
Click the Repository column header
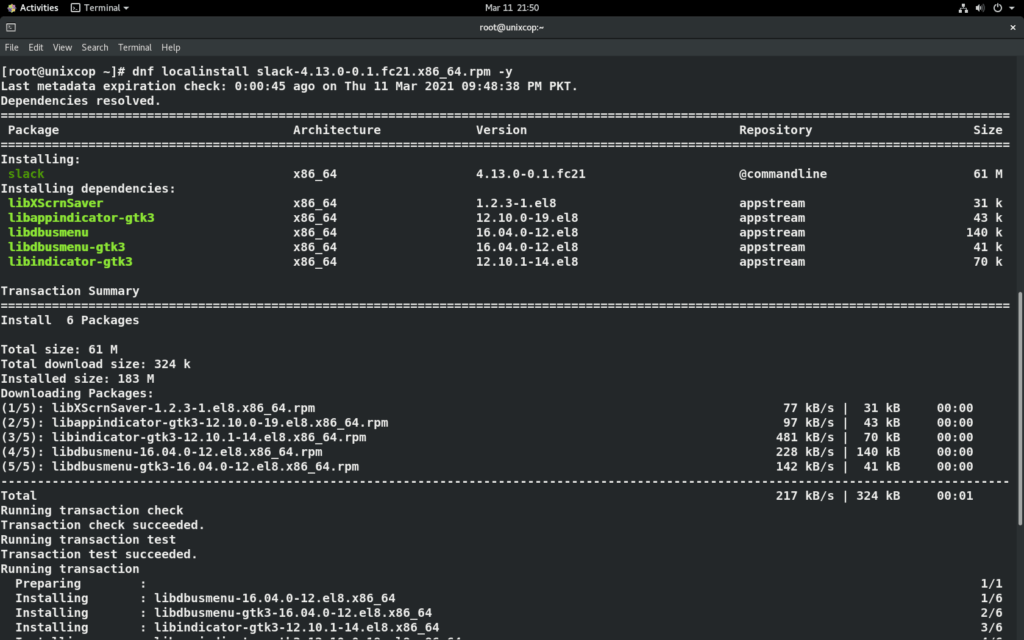(x=775, y=130)
